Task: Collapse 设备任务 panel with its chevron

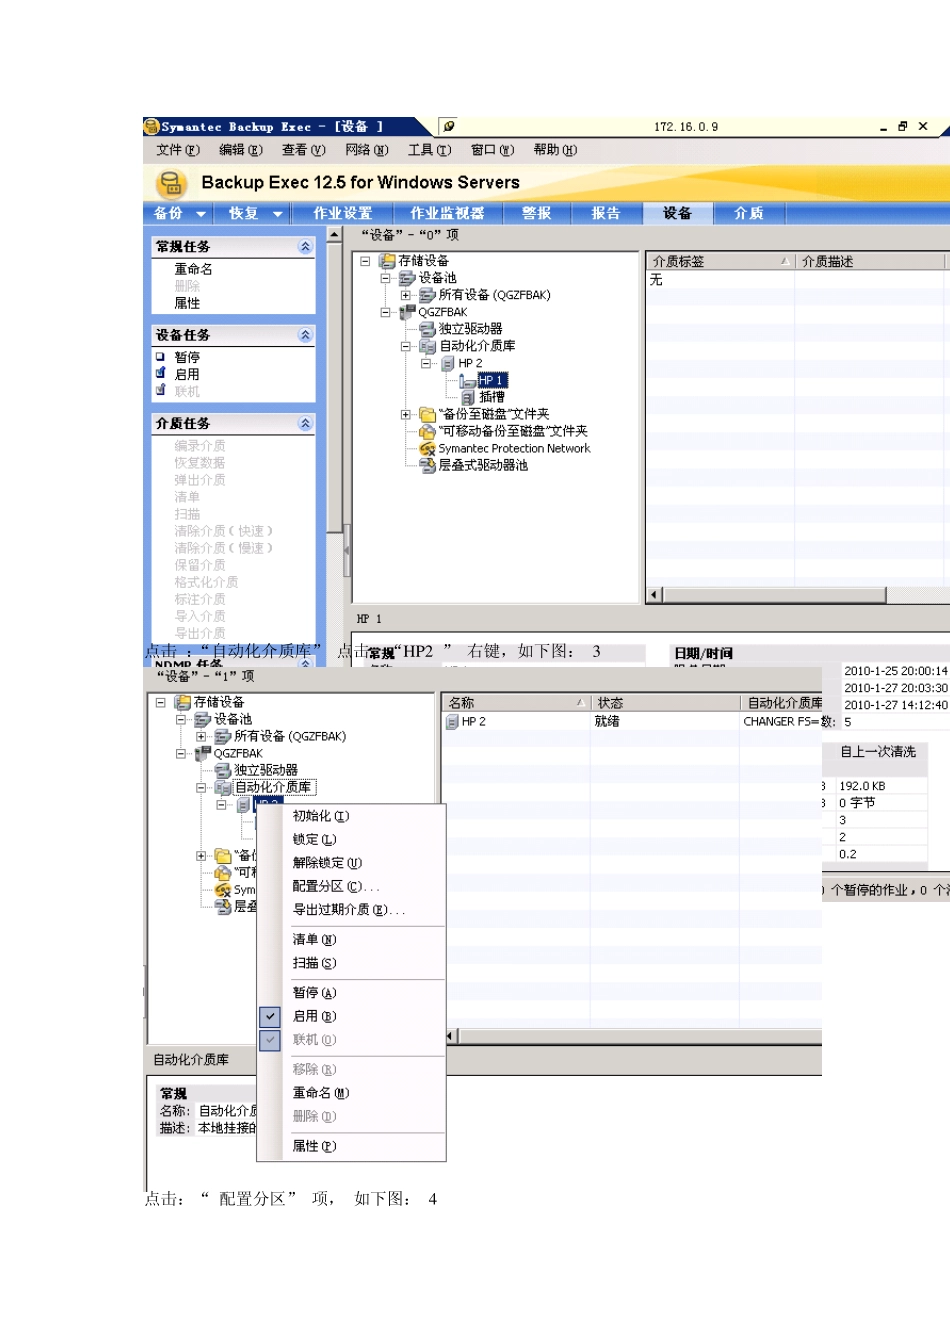Action: click(305, 335)
